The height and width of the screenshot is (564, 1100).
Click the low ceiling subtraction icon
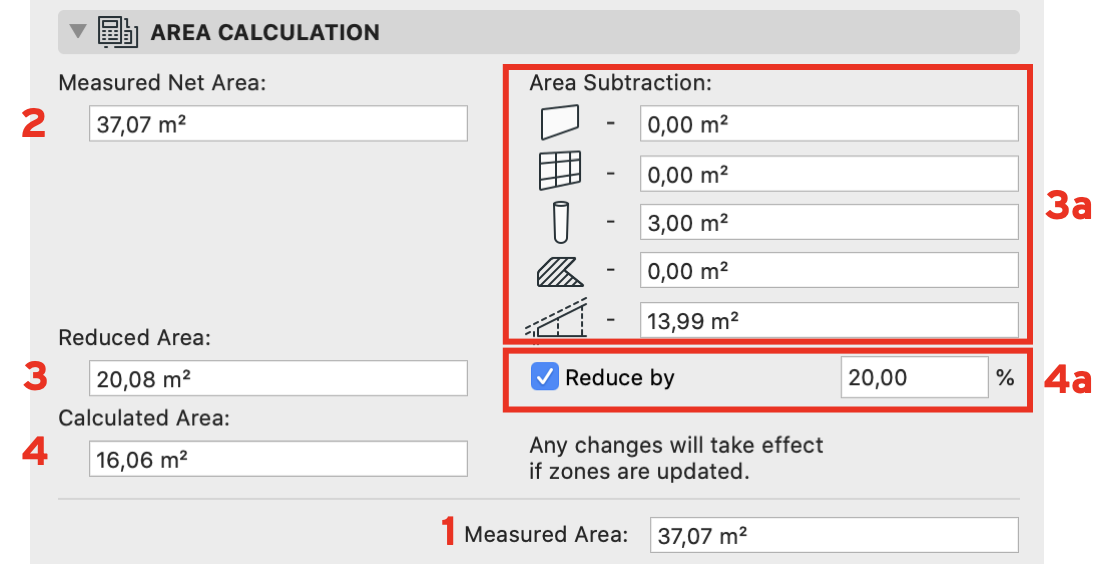[556, 319]
